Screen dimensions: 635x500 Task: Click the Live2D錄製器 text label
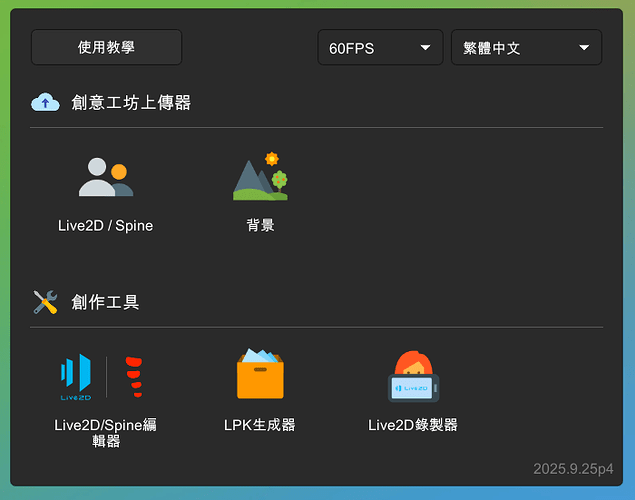pos(413,425)
